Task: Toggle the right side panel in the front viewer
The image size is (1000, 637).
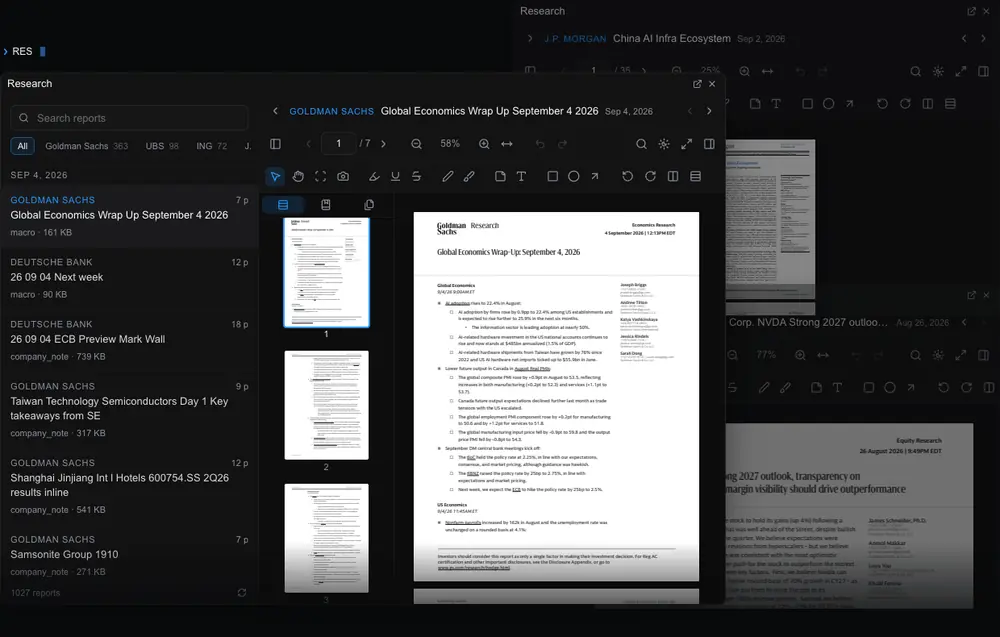Action: coord(709,144)
